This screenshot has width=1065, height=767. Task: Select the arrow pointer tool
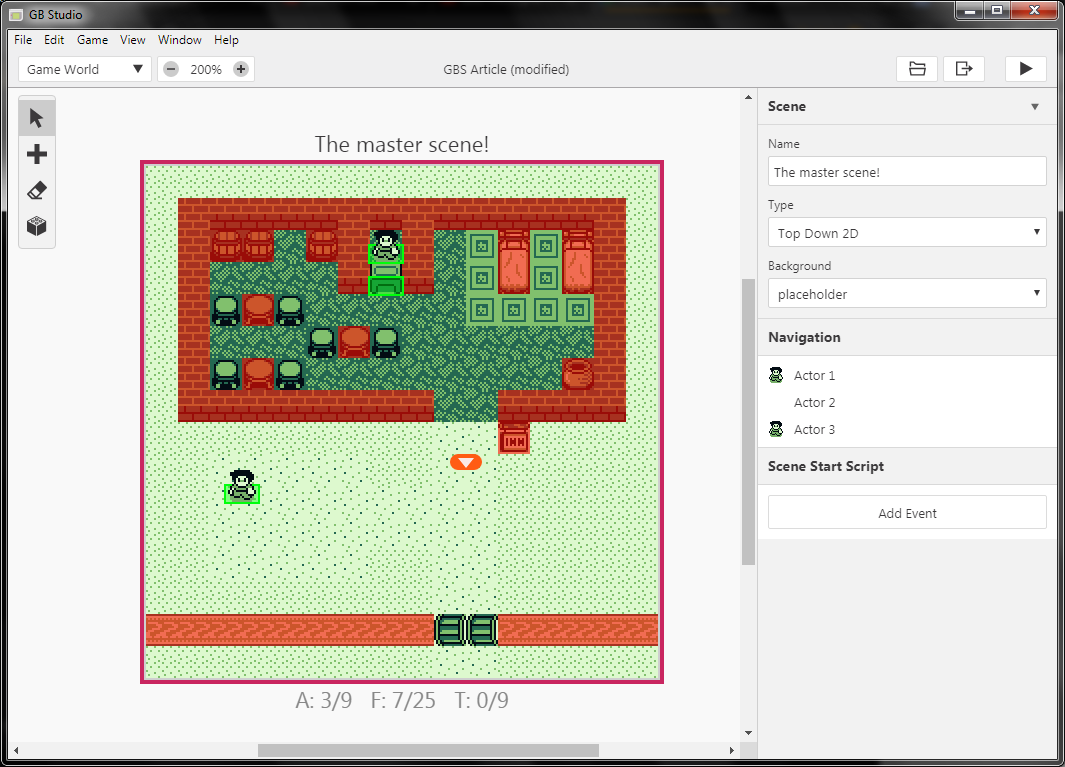point(37,118)
